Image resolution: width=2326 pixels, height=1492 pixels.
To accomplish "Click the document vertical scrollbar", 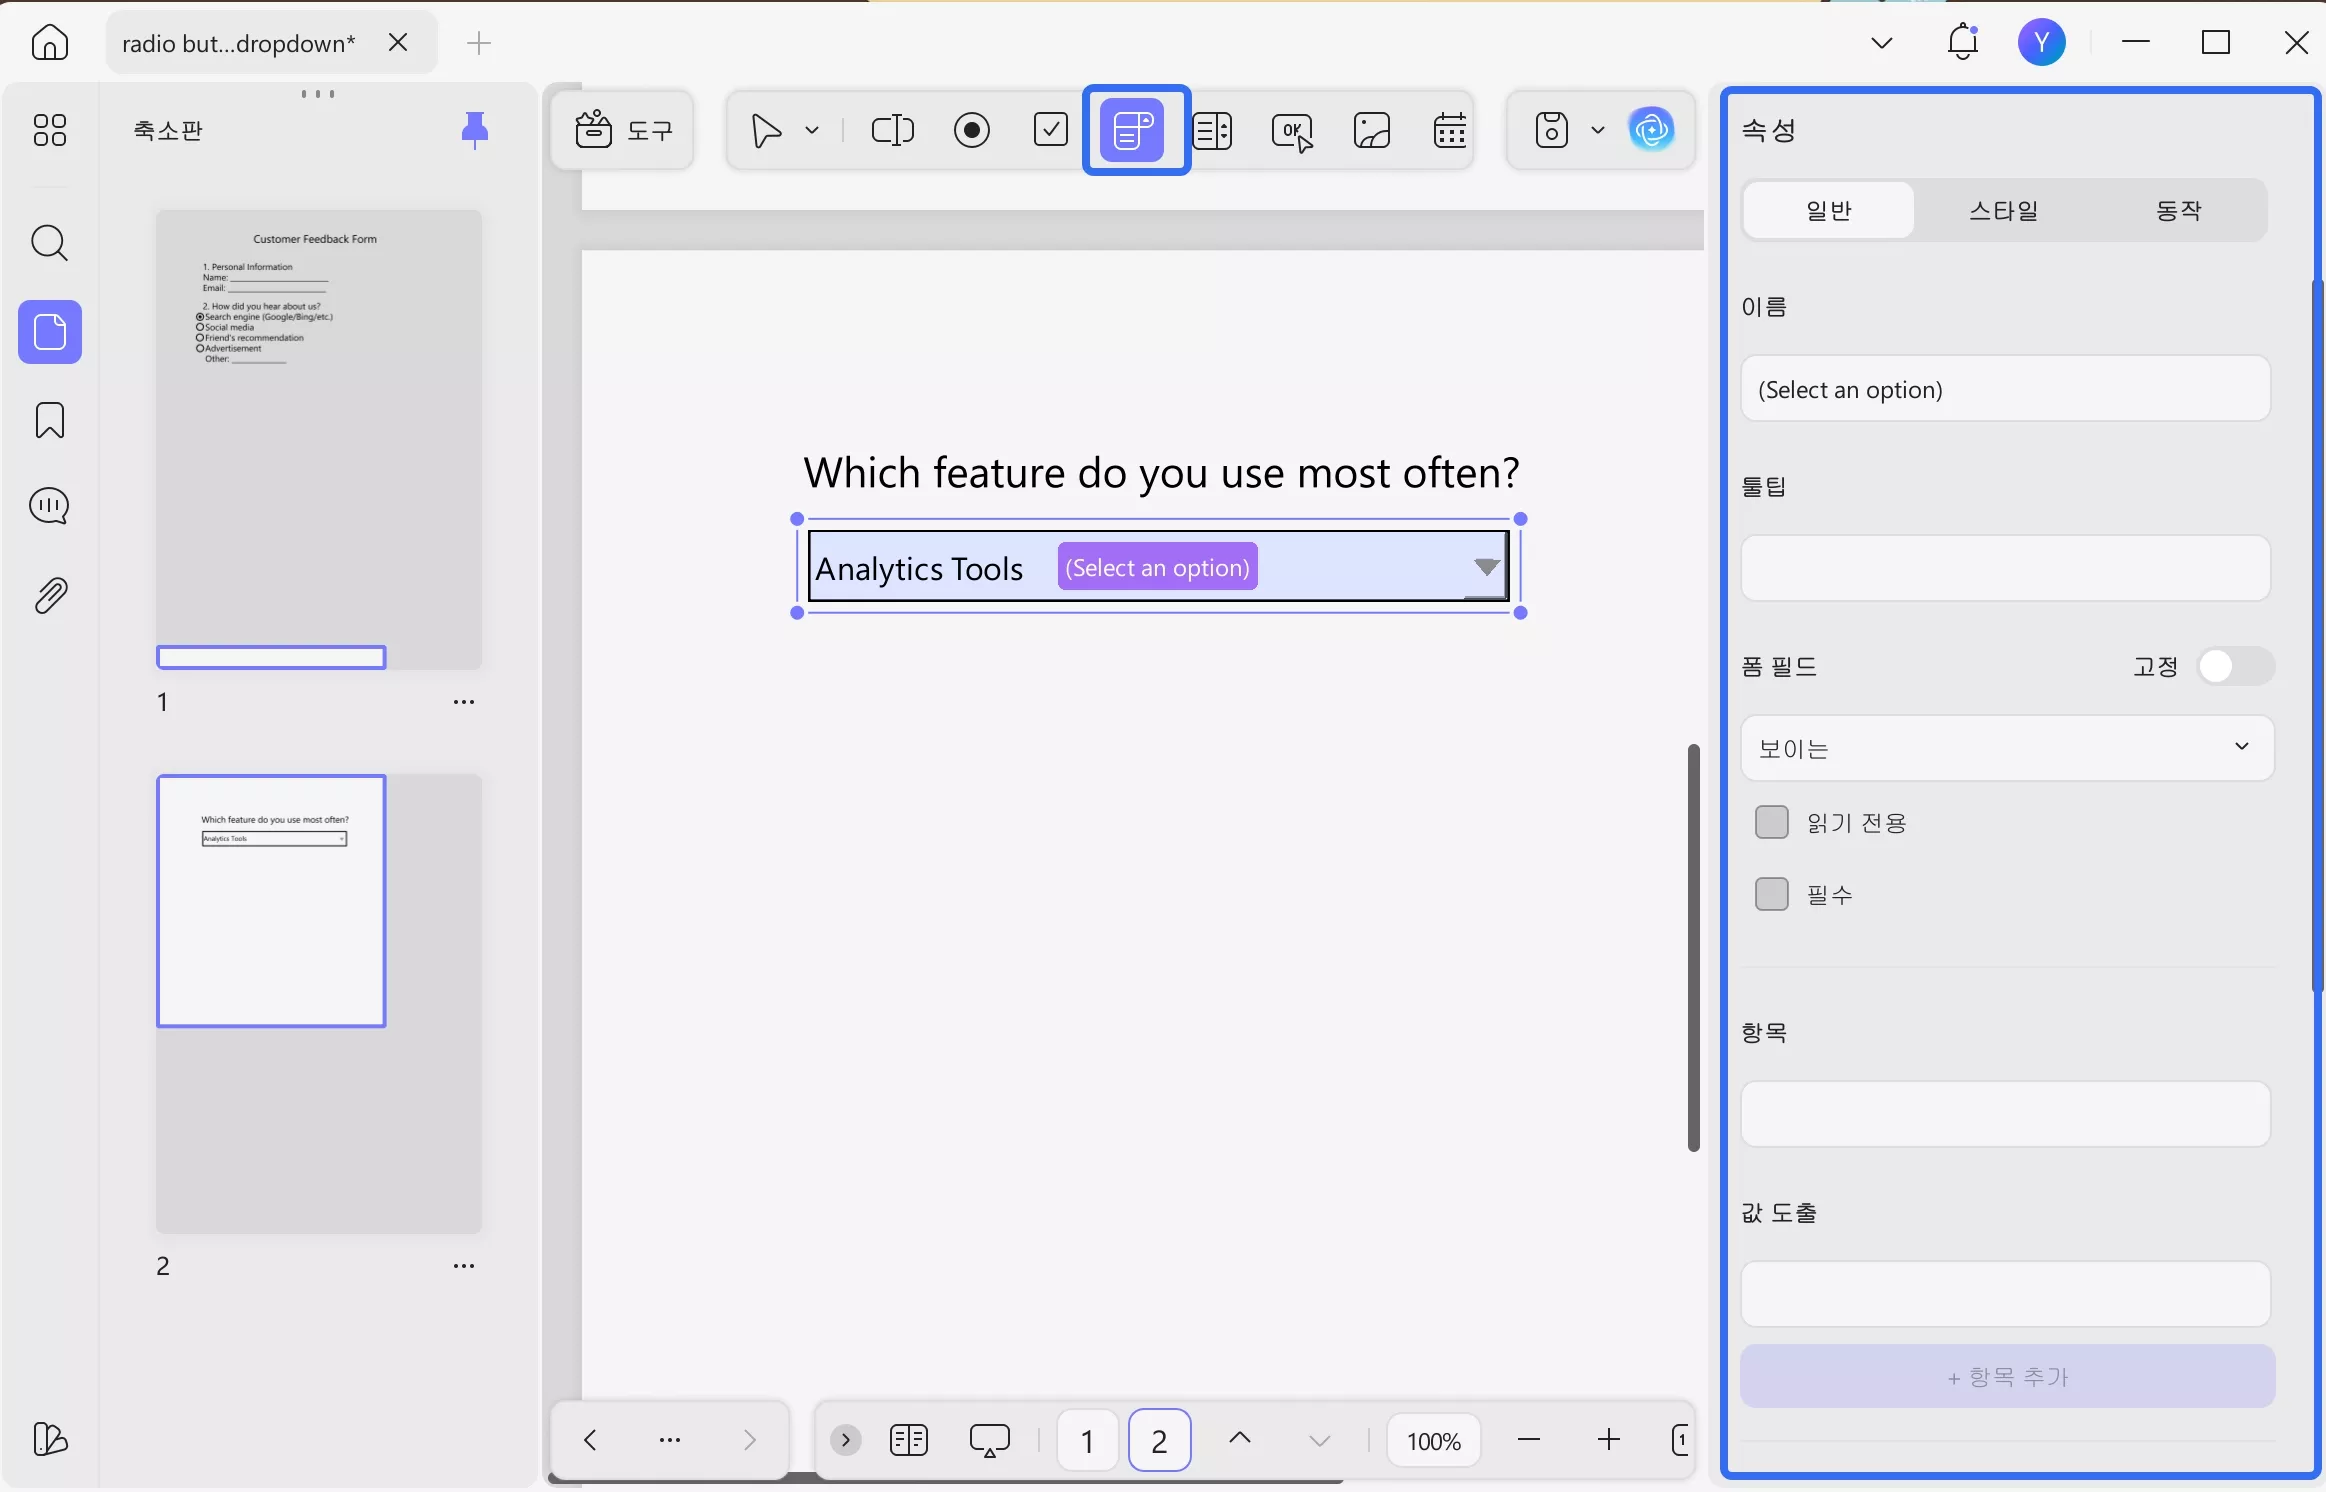I will click(x=1693, y=947).
